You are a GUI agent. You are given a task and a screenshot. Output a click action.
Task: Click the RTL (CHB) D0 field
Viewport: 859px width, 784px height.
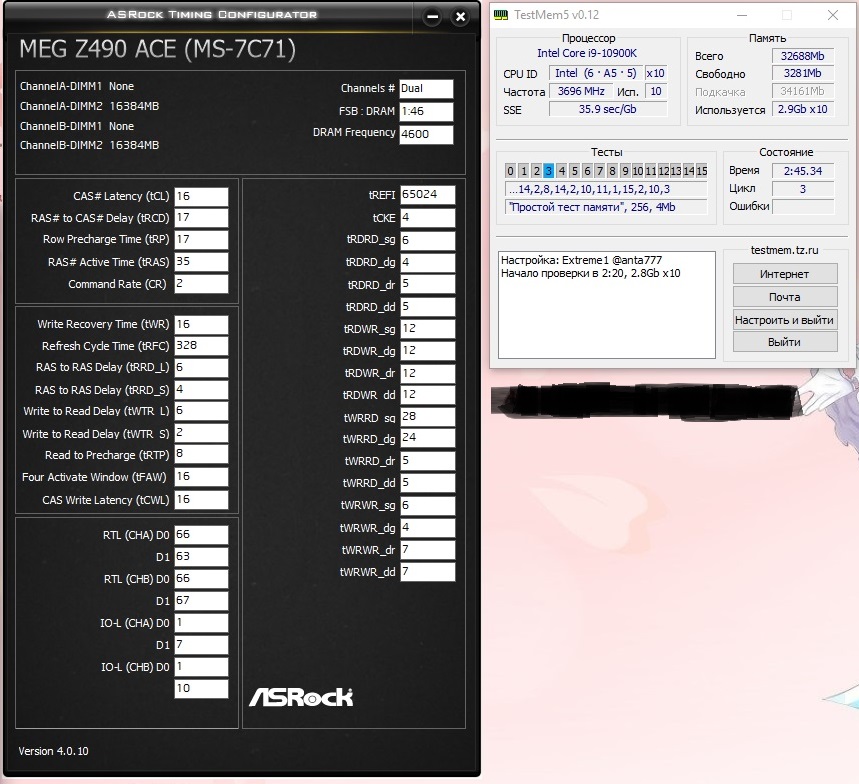[201, 579]
